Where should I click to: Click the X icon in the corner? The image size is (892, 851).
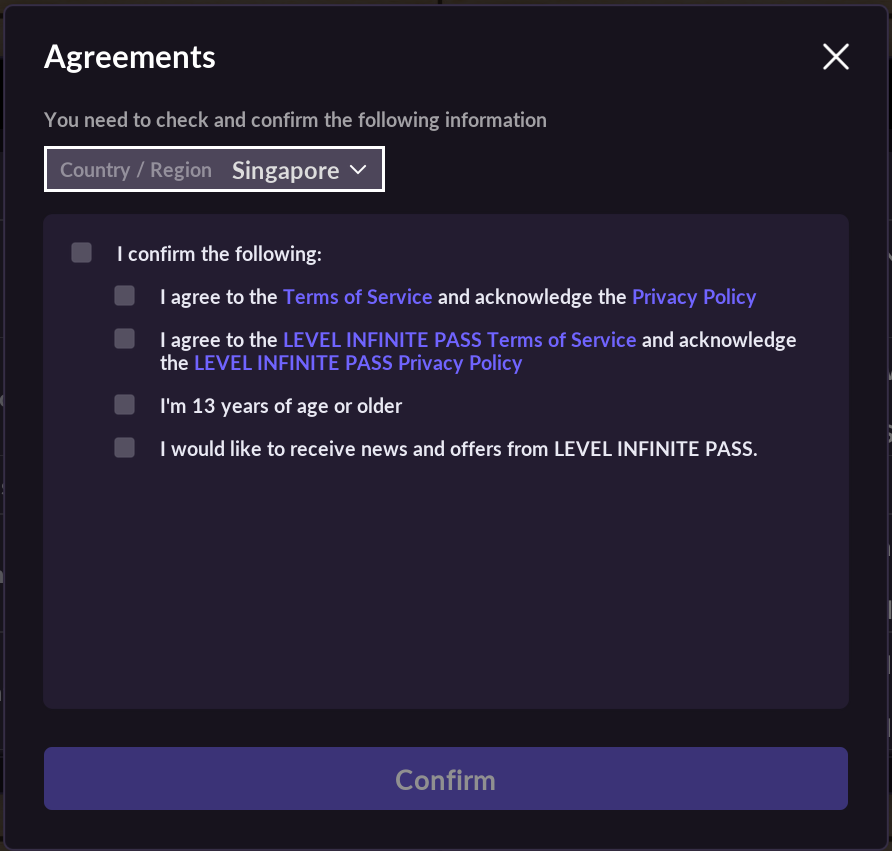pos(835,57)
